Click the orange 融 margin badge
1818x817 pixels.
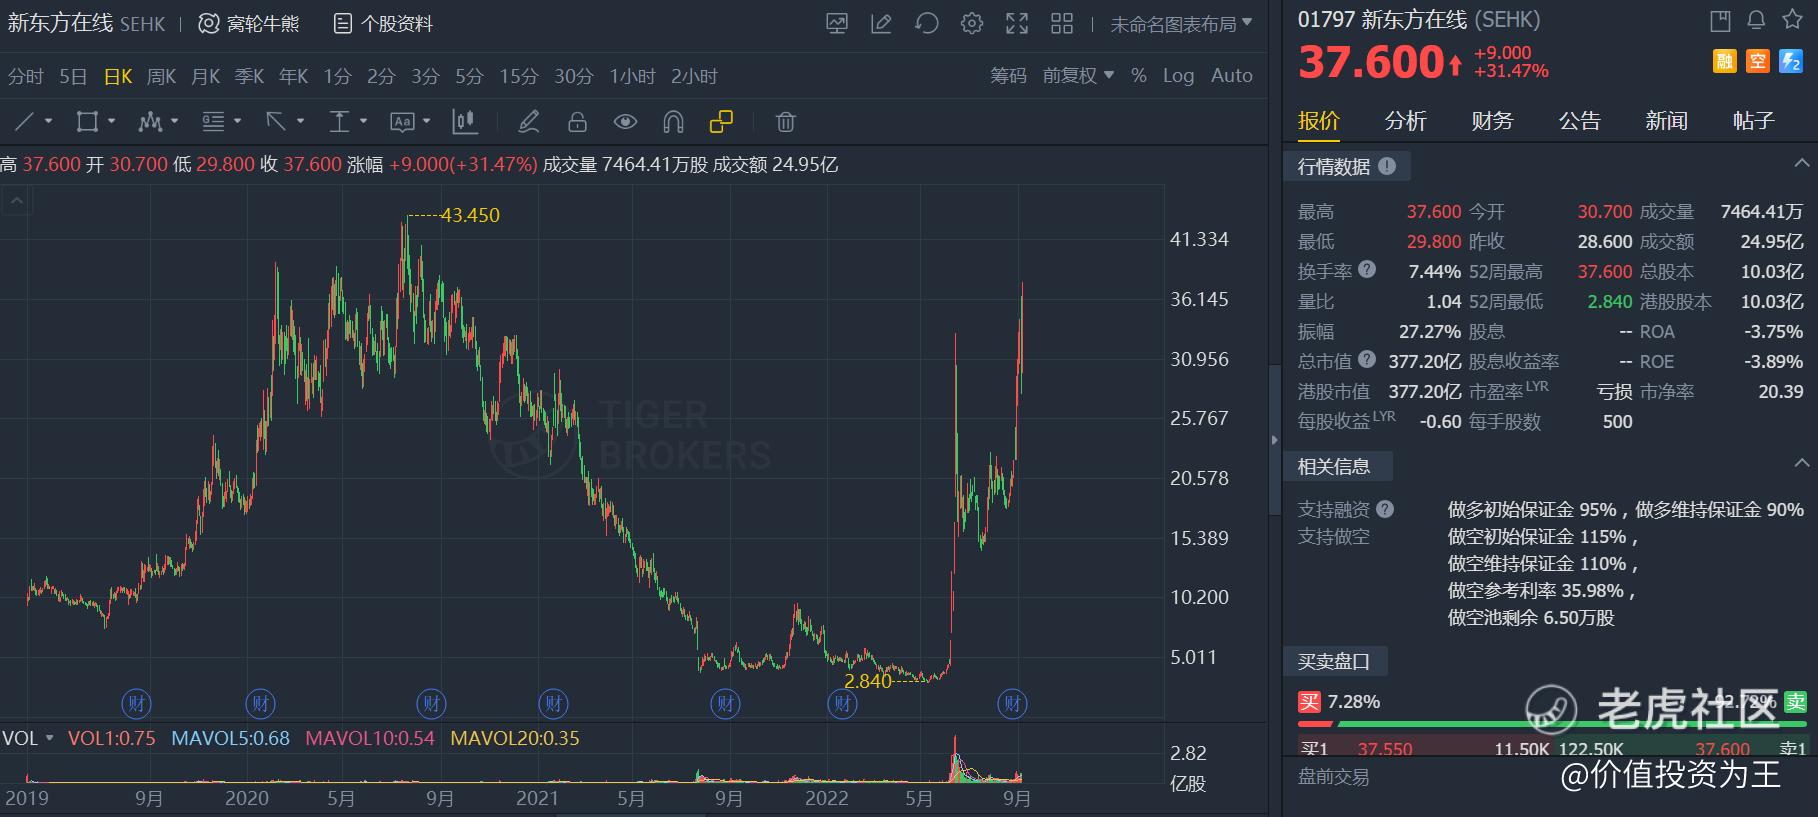point(1725,62)
